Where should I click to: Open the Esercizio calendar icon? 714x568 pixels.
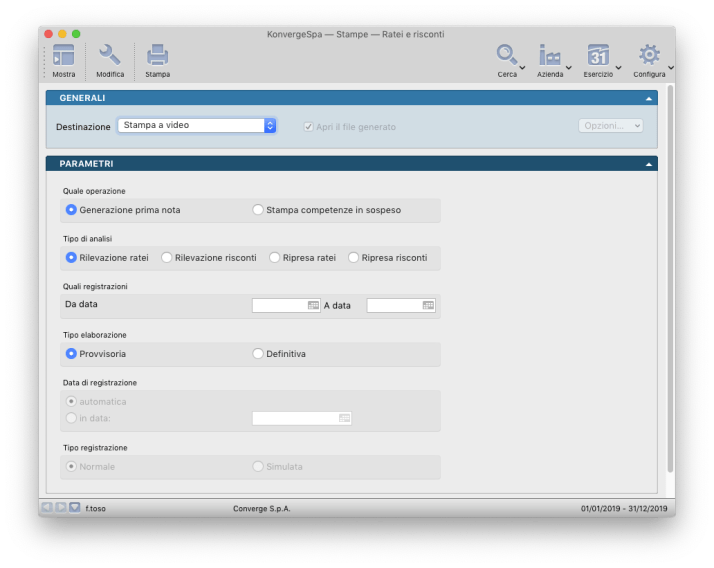pos(598,56)
